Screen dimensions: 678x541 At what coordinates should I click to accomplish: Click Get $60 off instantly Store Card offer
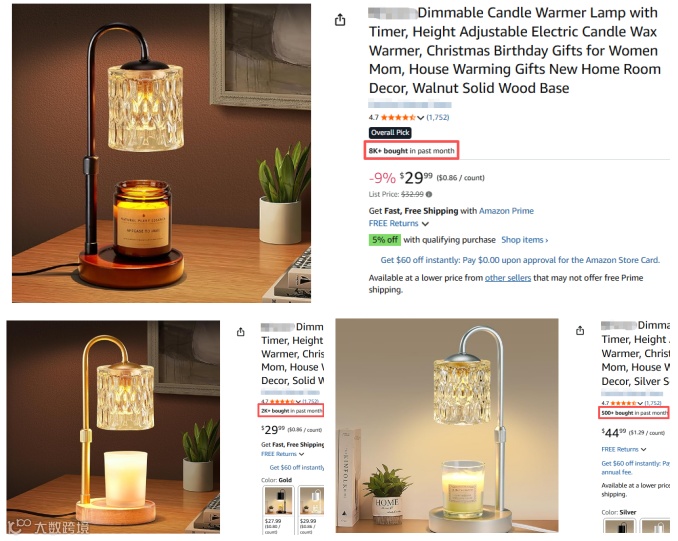tap(520, 260)
